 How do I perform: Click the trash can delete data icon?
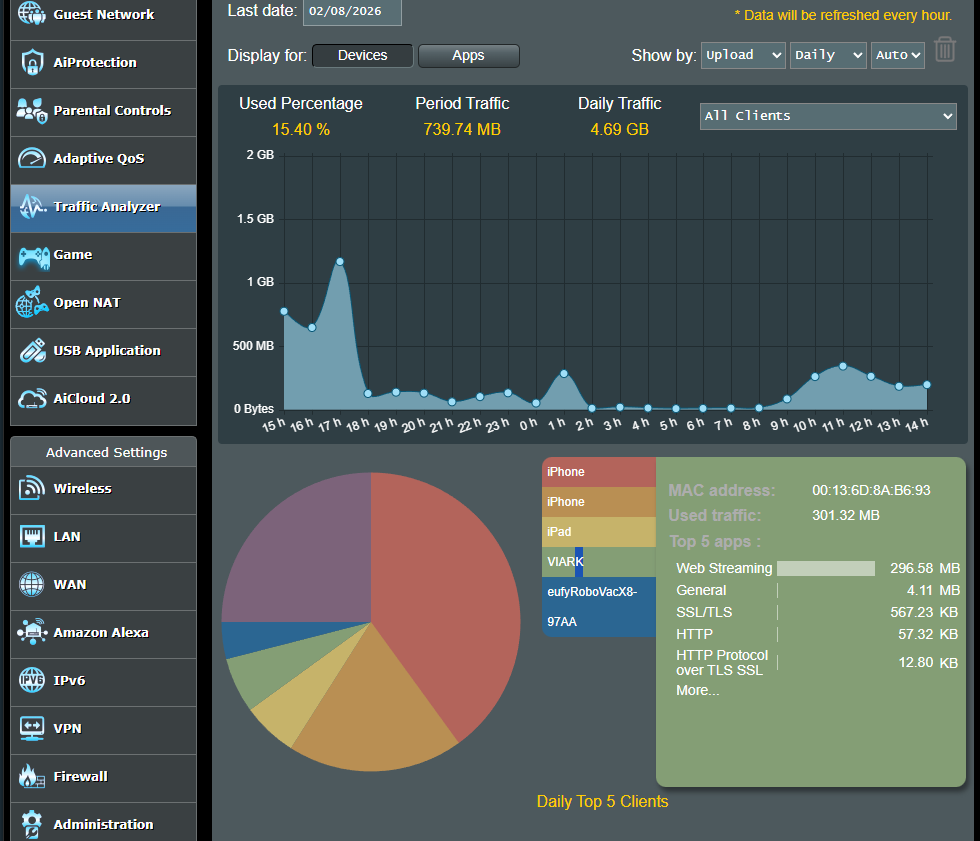944,49
